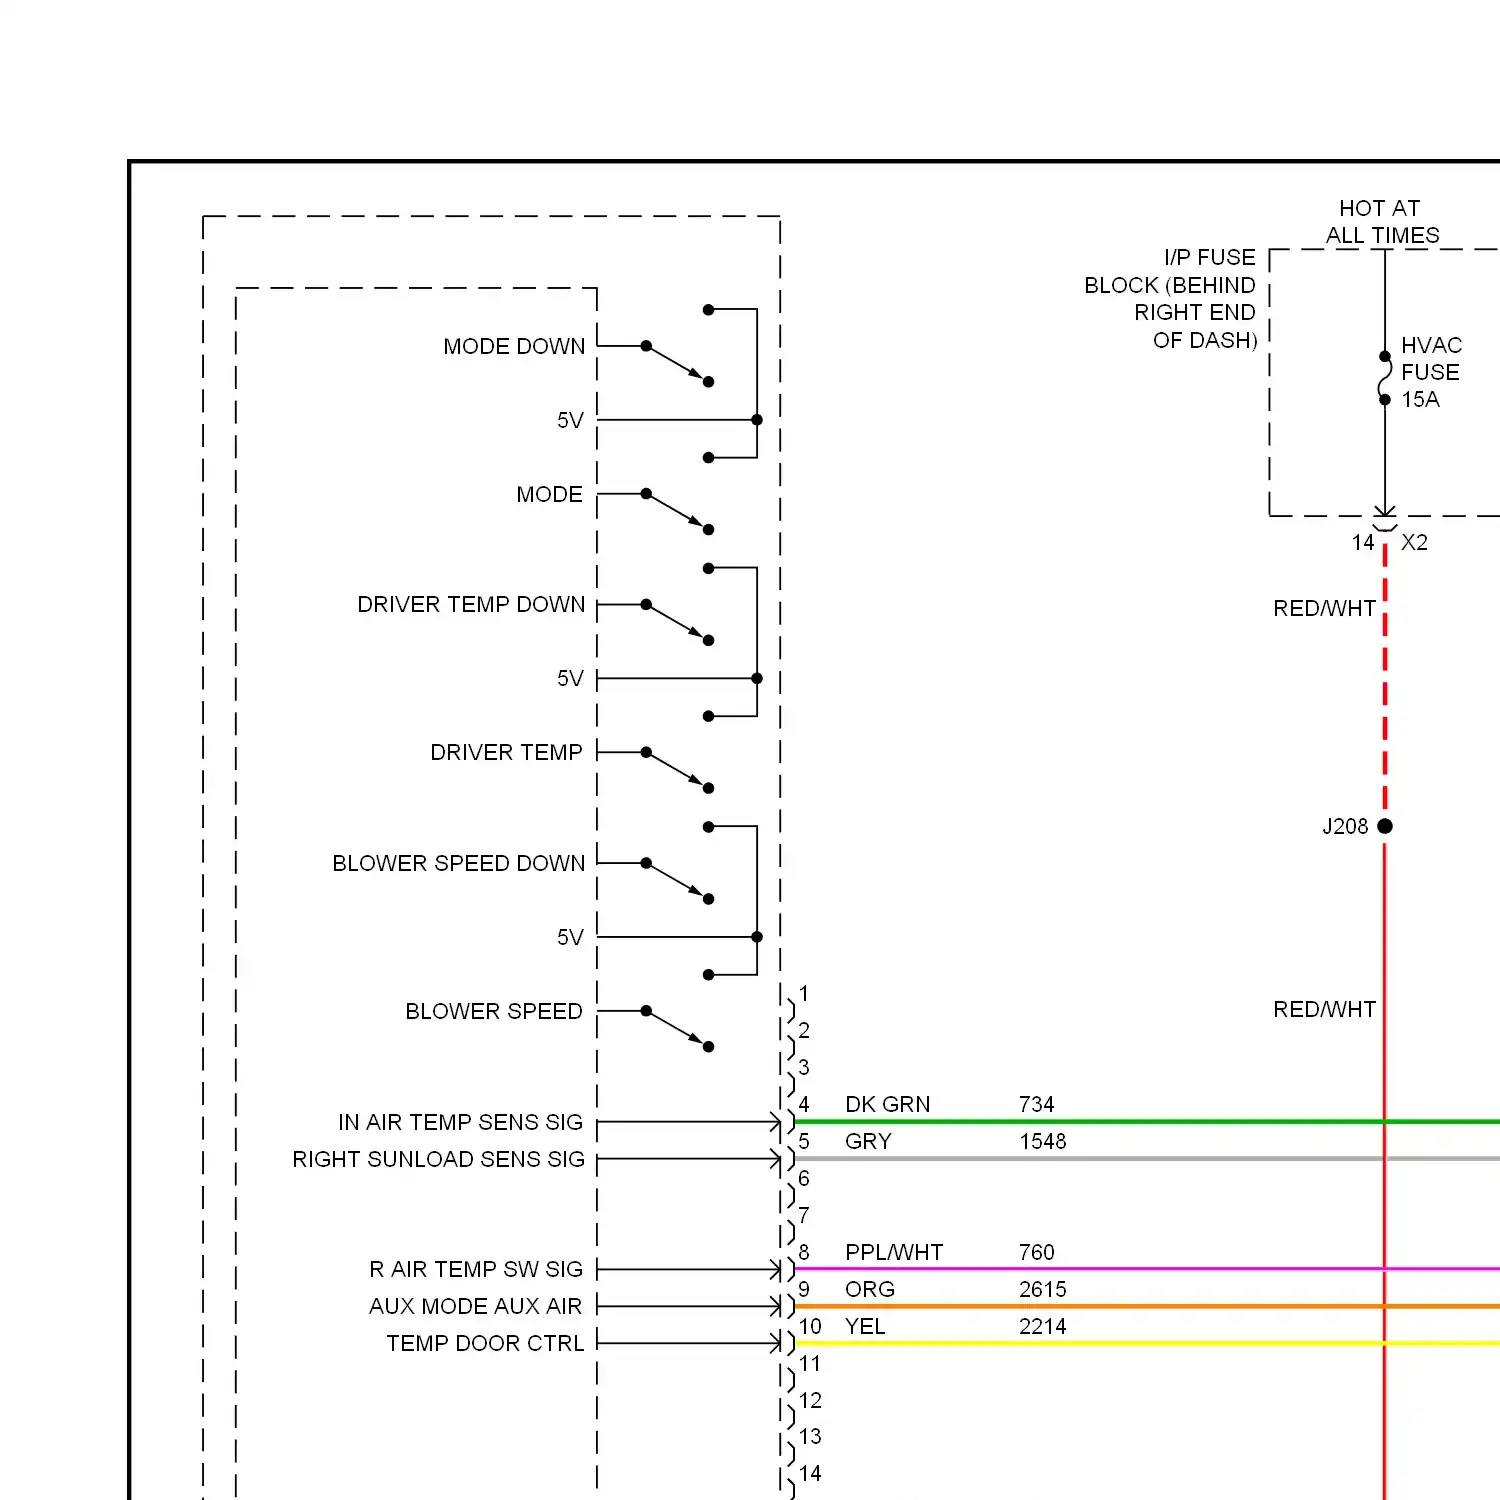Click the MODE switch symbol

point(677,511)
